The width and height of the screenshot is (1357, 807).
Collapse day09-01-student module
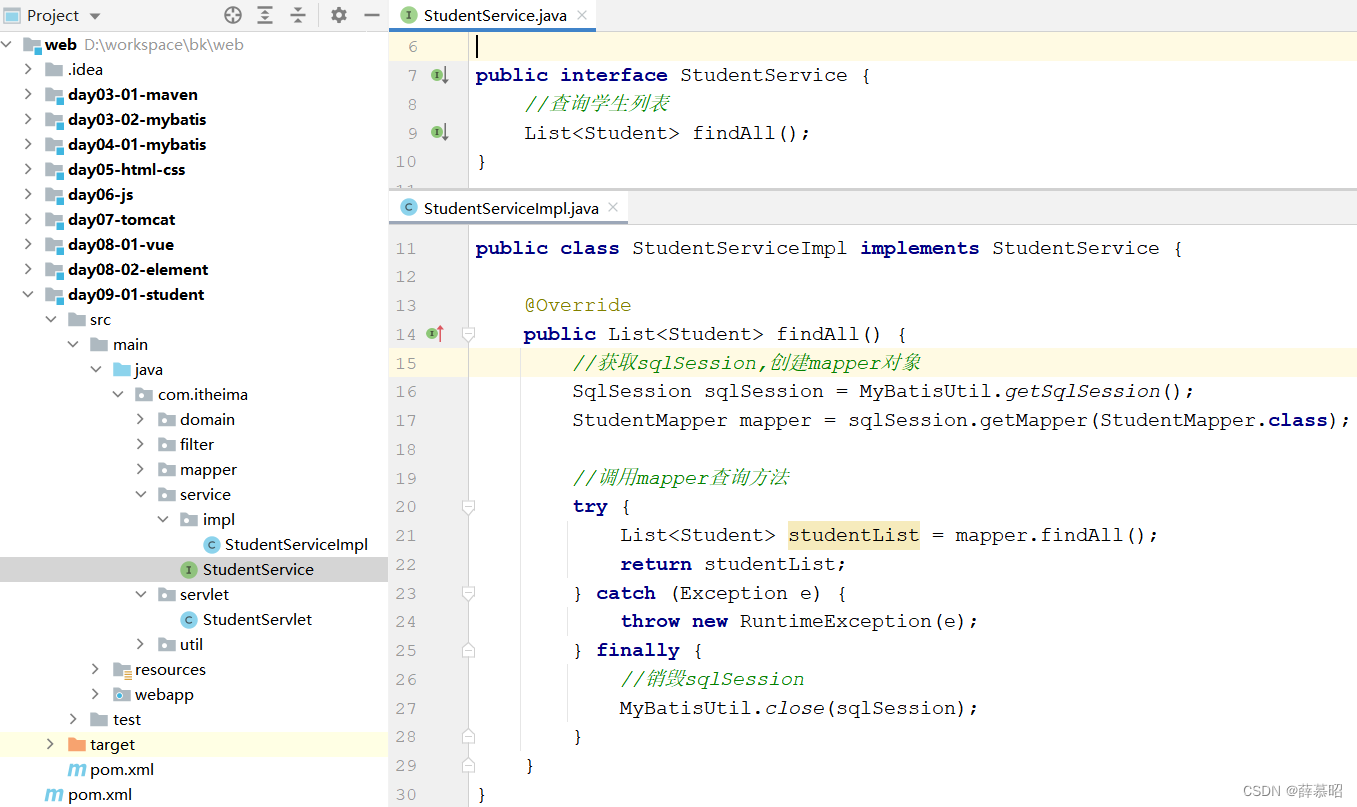click(28, 294)
